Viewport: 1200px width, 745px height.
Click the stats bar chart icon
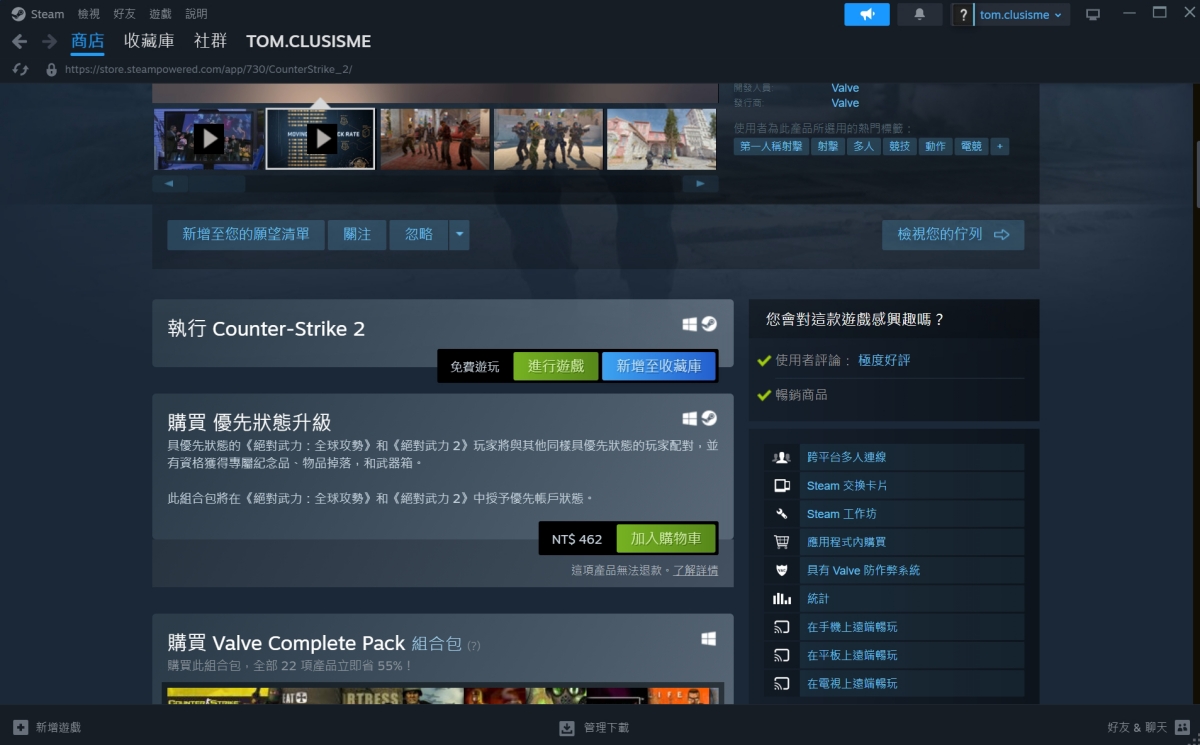point(782,598)
